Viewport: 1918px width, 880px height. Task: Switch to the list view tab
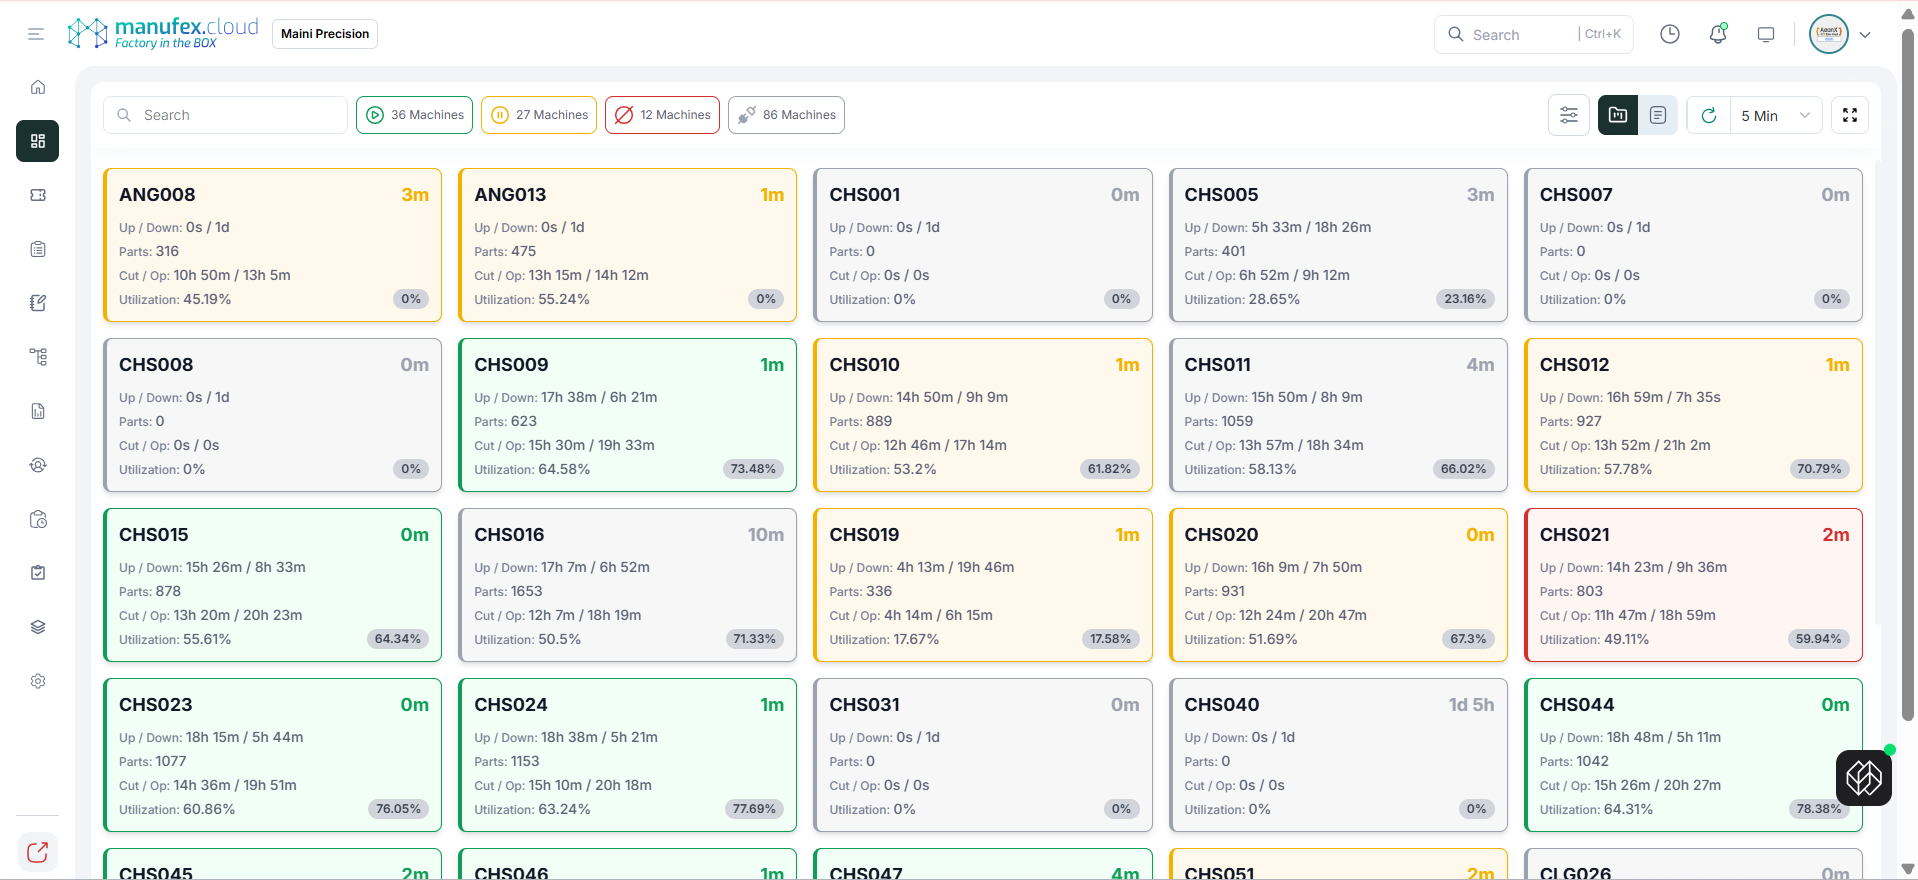coord(1657,115)
